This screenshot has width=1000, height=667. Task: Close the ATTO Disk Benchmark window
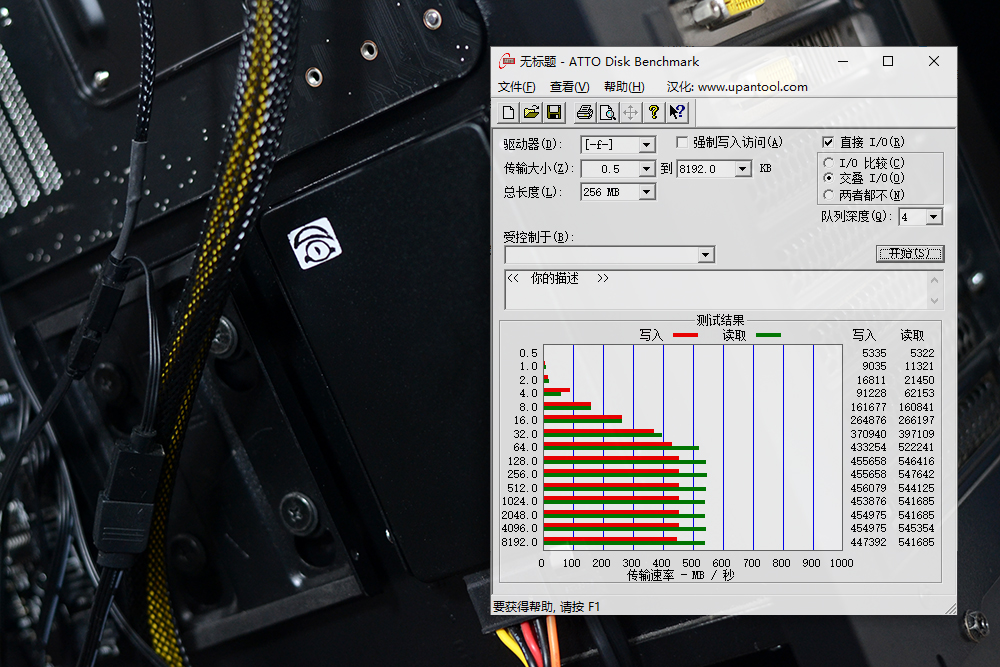(x=934, y=61)
